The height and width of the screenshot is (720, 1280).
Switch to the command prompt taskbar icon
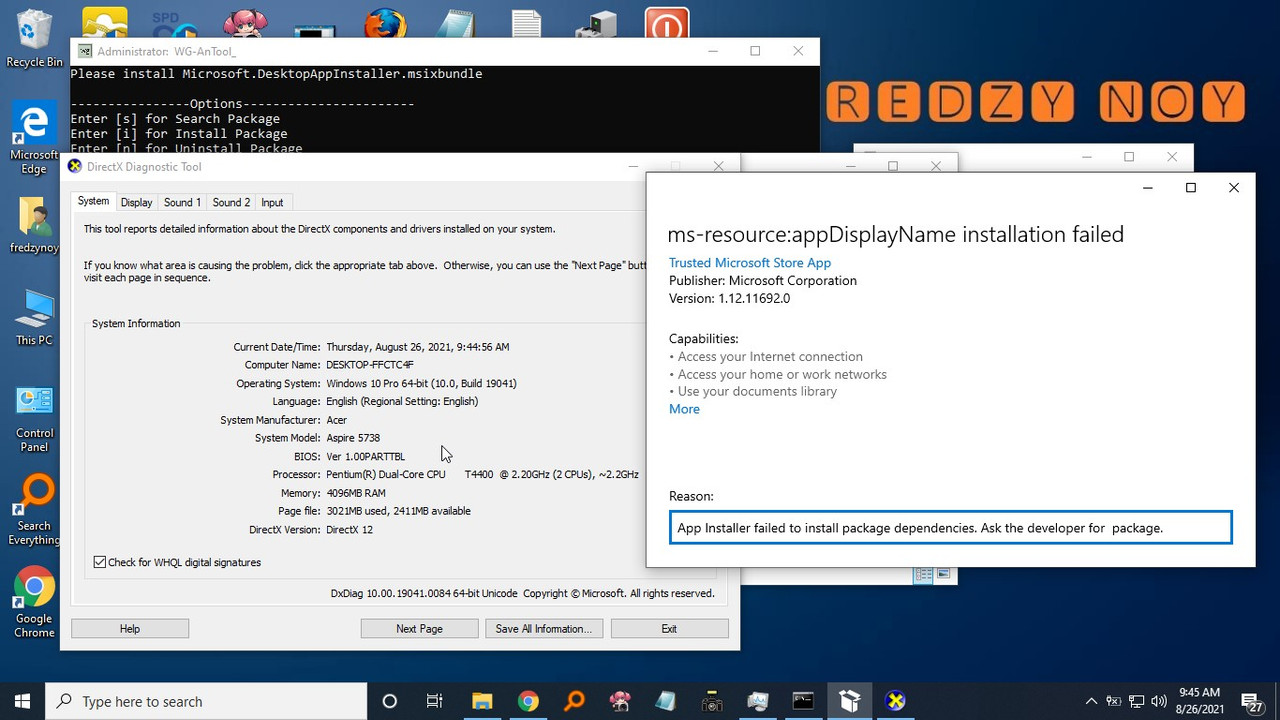click(x=803, y=701)
